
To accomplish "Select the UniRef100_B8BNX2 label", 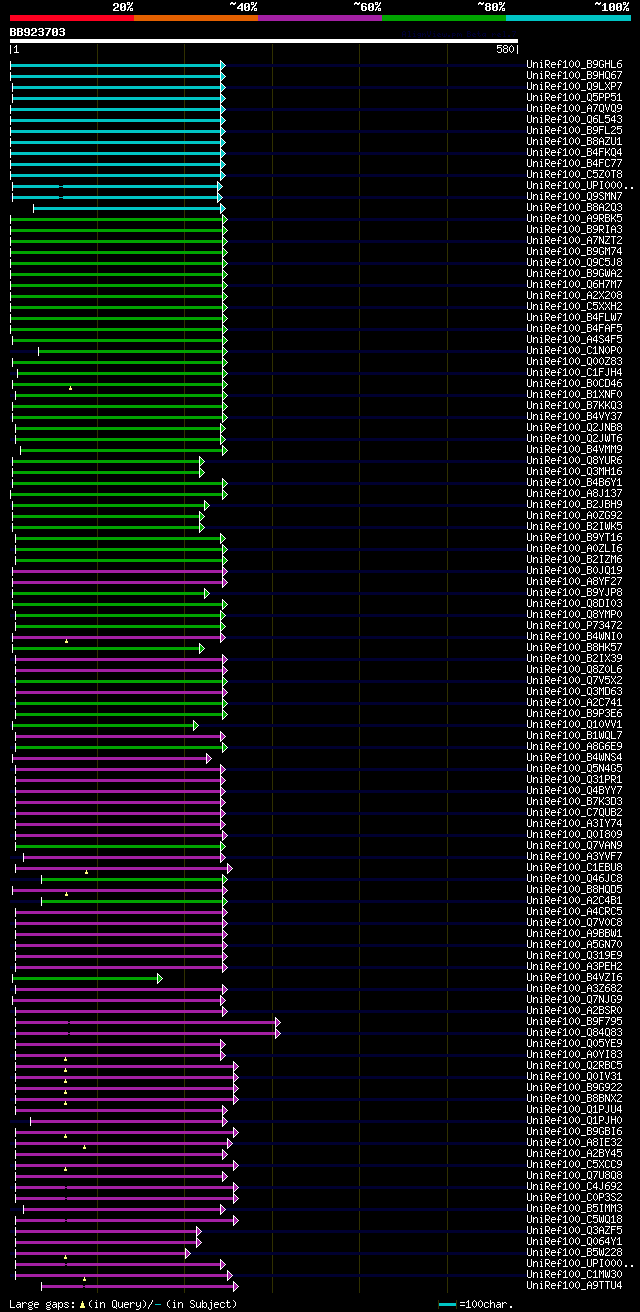I will click(x=574, y=1098).
